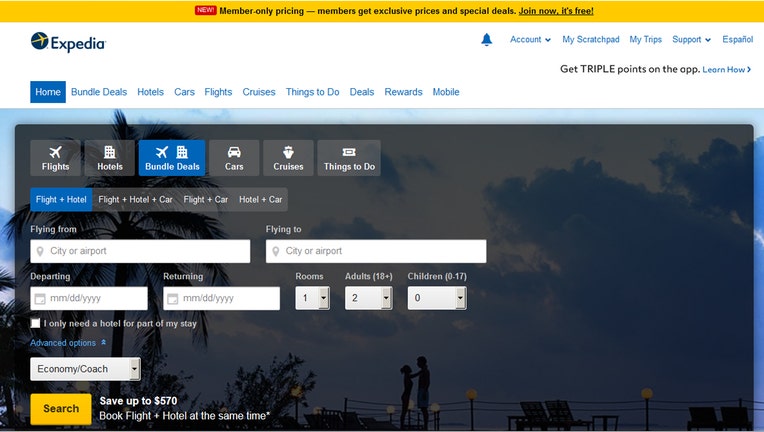Click the Flying from location pin icon
Screen dimensions: 764x432
click(x=40, y=251)
